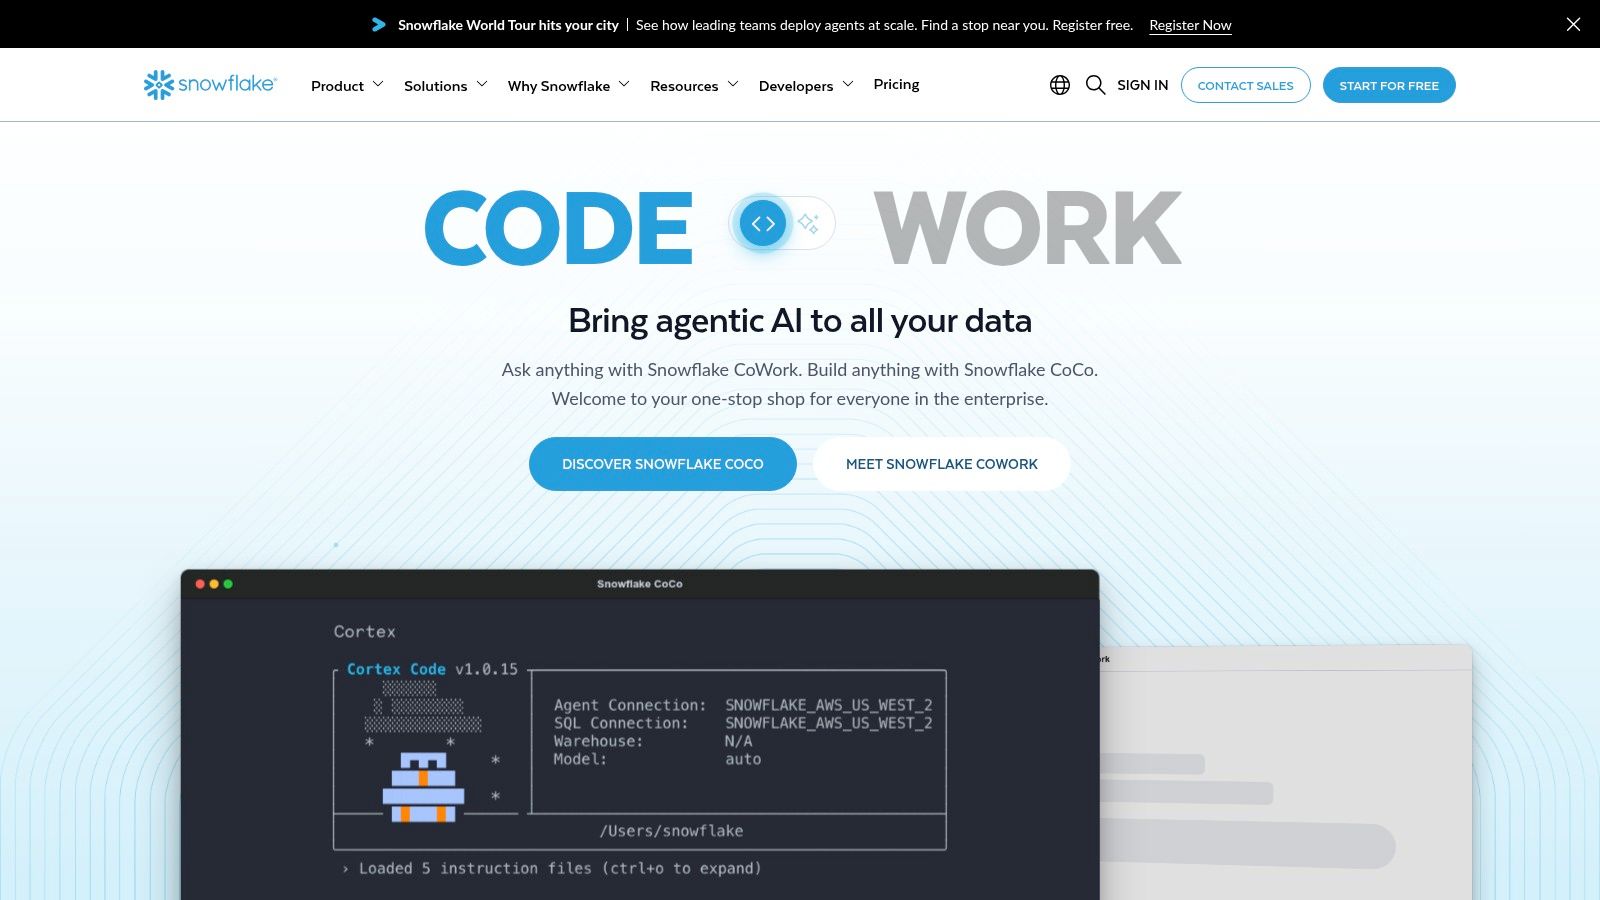The height and width of the screenshot is (900, 1600).
Task: Select the code brackets toggle knob
Action: tap(763, 223)
